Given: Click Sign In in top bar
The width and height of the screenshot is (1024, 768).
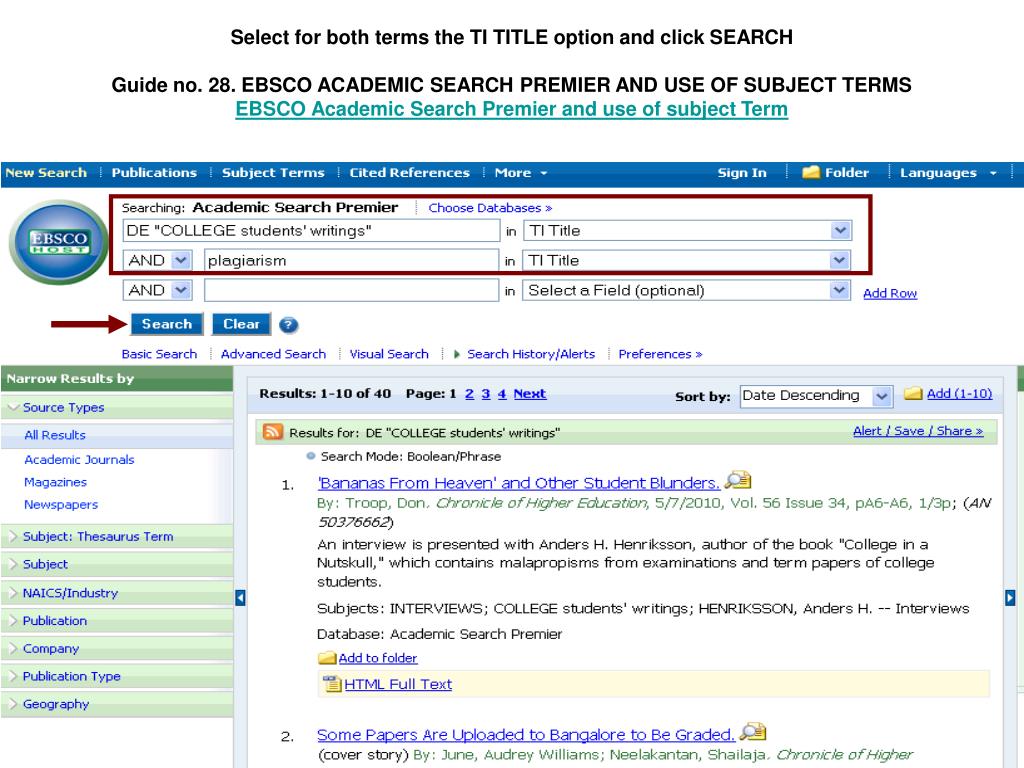Looking at the screenshot, I should (742, 173).
